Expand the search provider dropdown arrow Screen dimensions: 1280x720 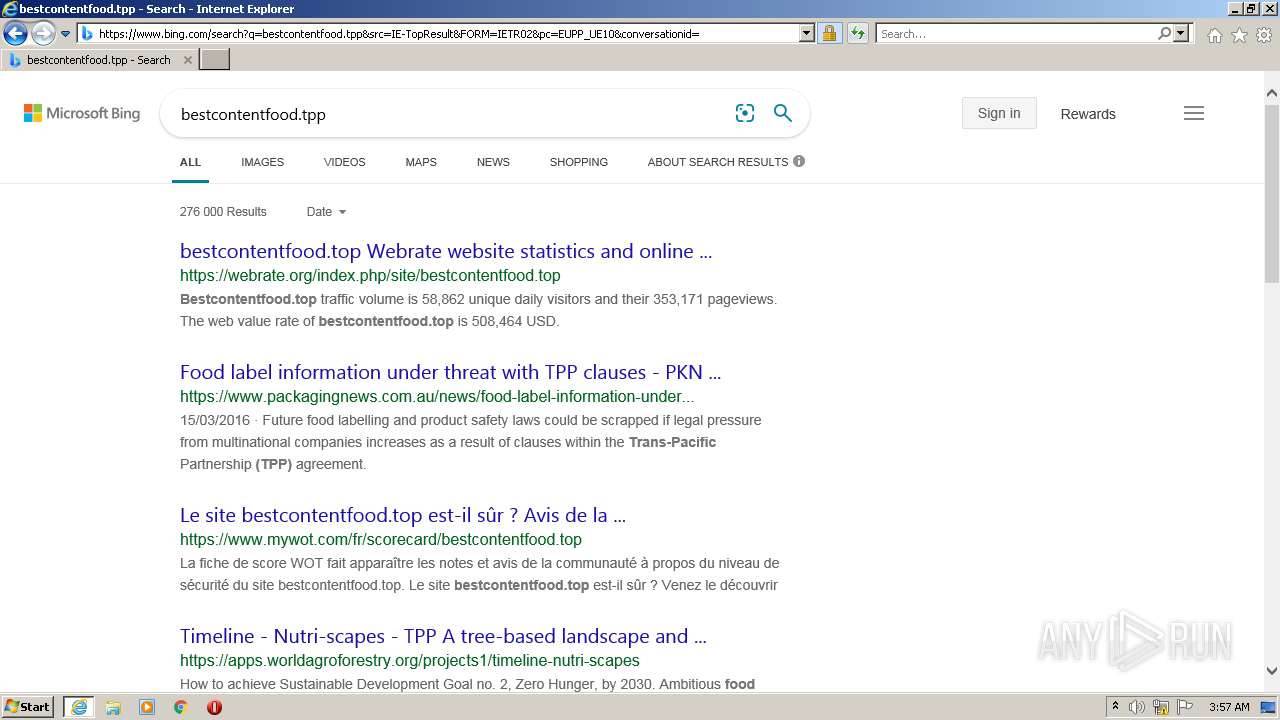(x=1181, y=33)
